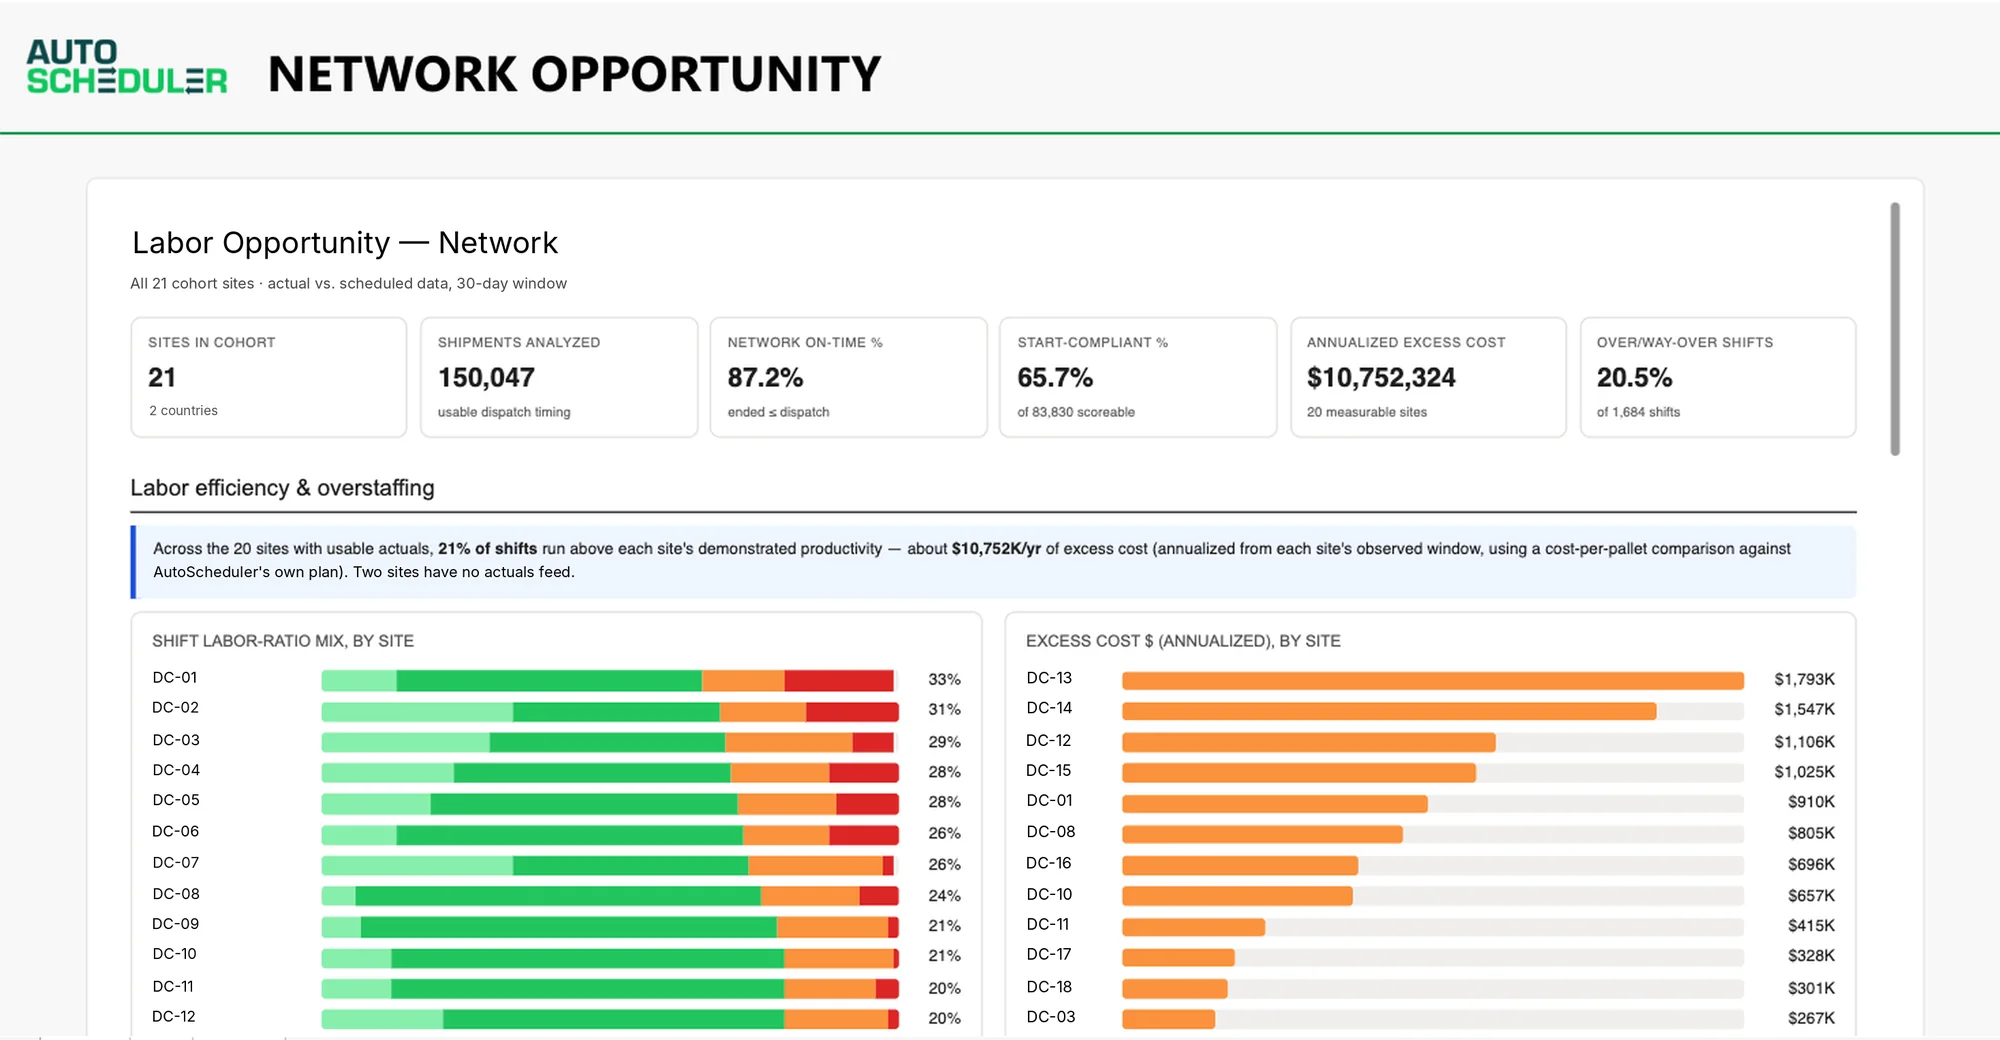The width and height of the screenshot is (2000, 1040).
Task: Click the 150,047 shipments value
Action: [486, 378]
